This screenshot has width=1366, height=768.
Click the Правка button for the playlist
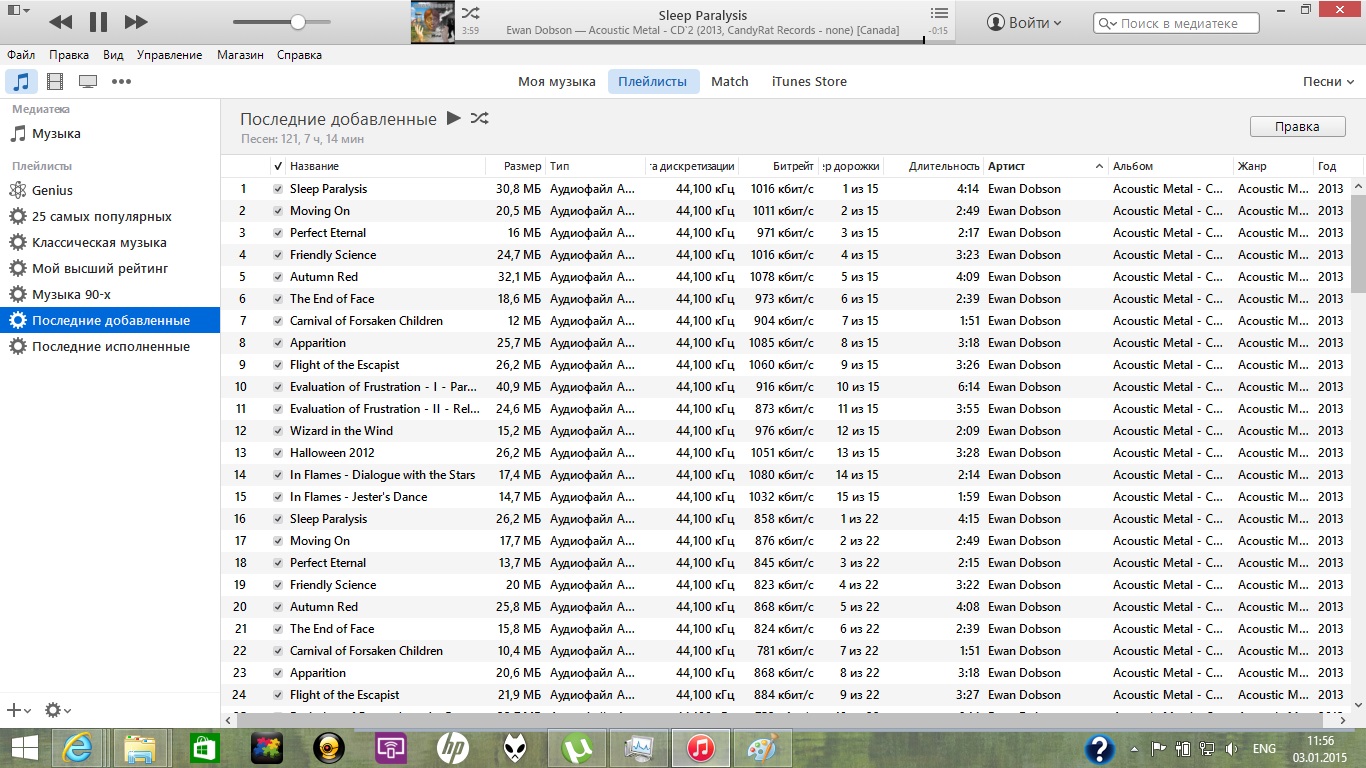(x=1297, y=127)
